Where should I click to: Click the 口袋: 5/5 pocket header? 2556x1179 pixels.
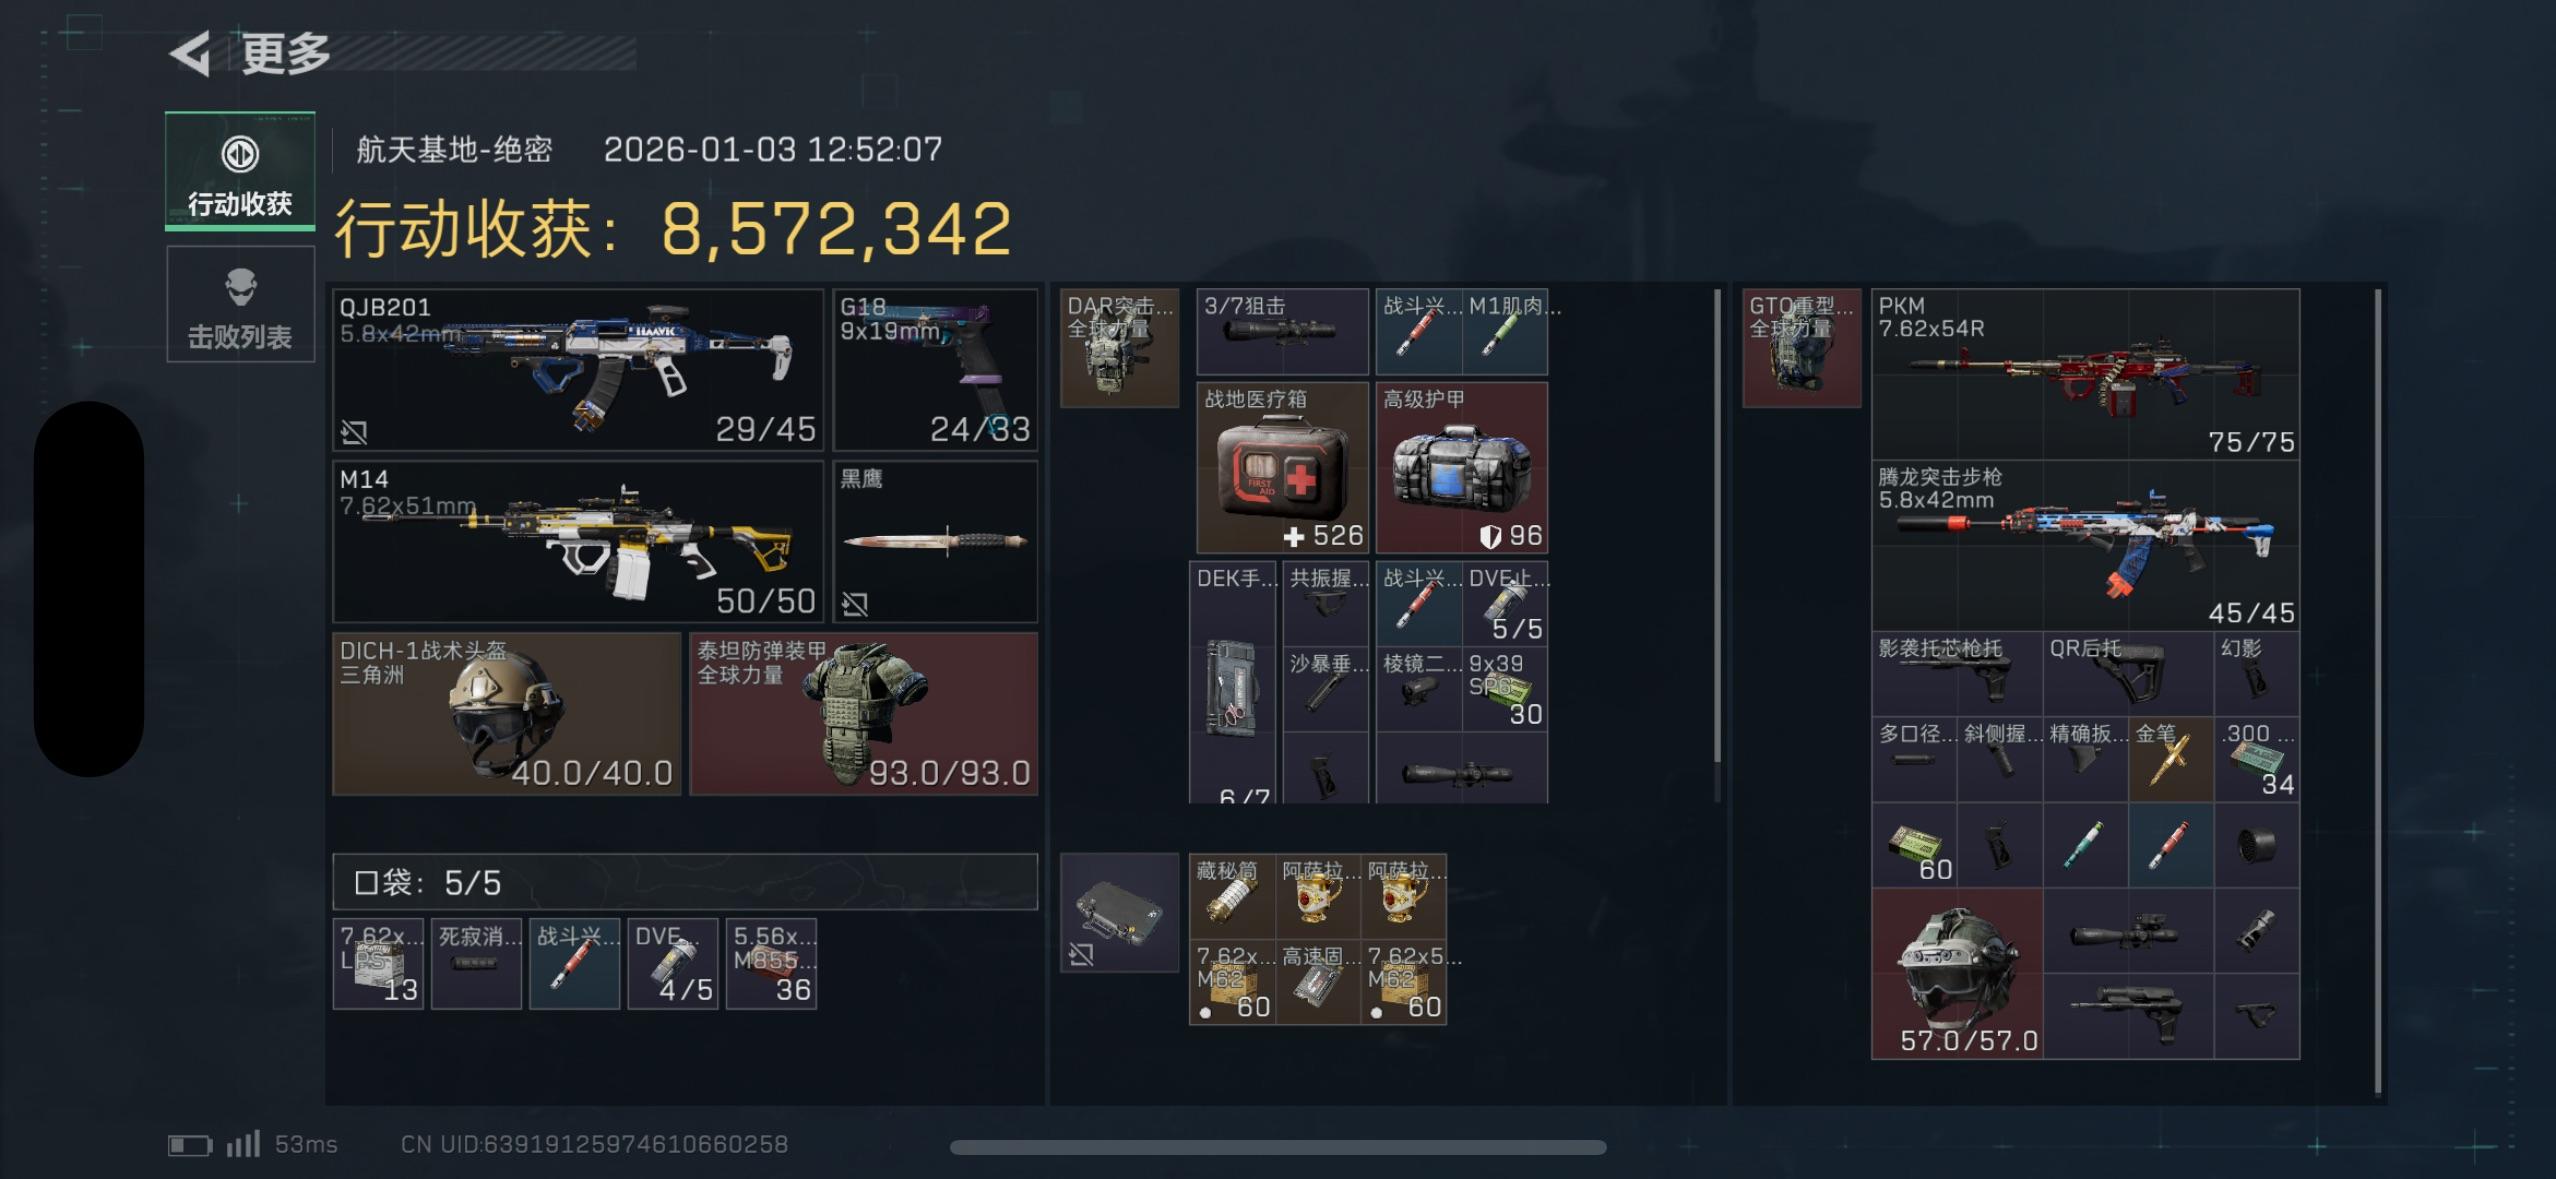pos(685,882)
